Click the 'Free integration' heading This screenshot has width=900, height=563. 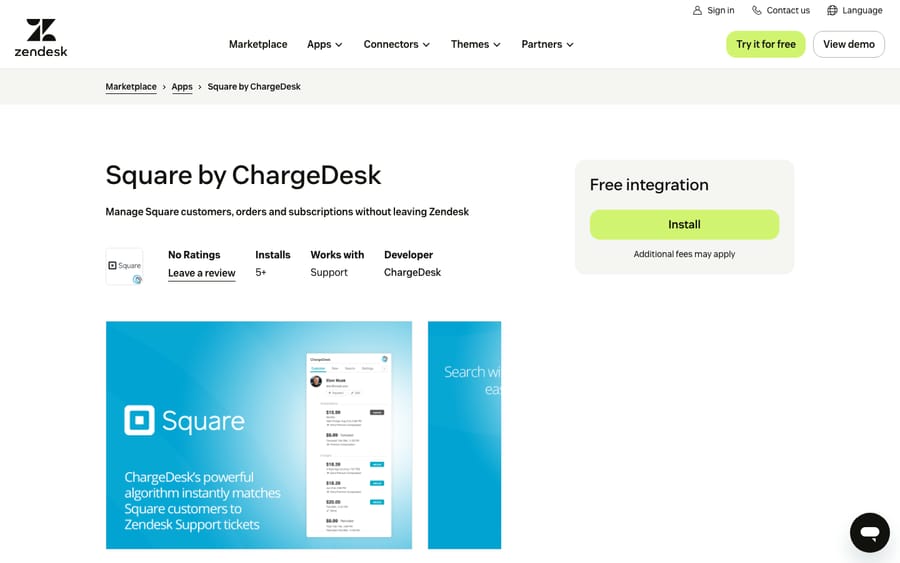(649, 185)
